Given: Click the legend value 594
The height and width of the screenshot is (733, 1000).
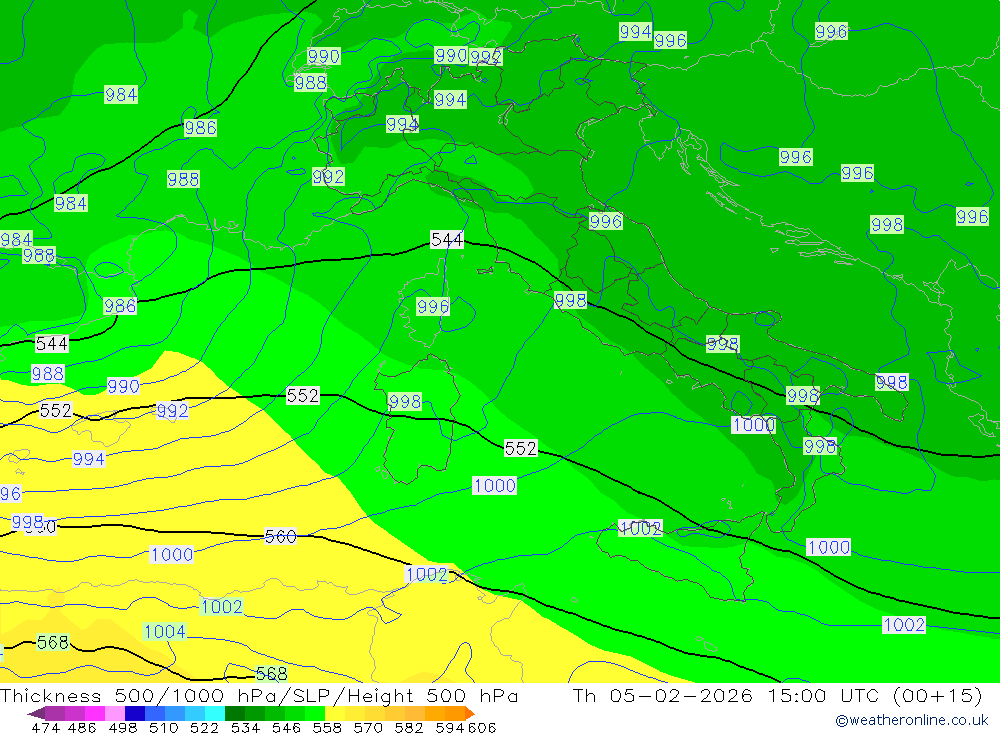Looking at the screenshot, I should pos(450,728).
